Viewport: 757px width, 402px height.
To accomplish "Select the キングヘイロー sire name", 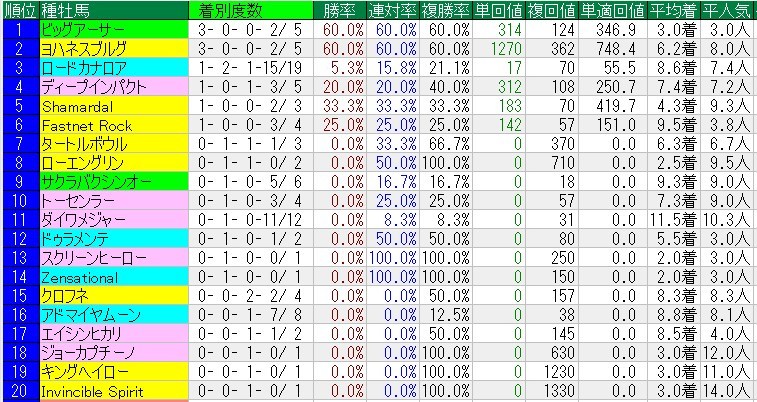I will click(83, 372).
